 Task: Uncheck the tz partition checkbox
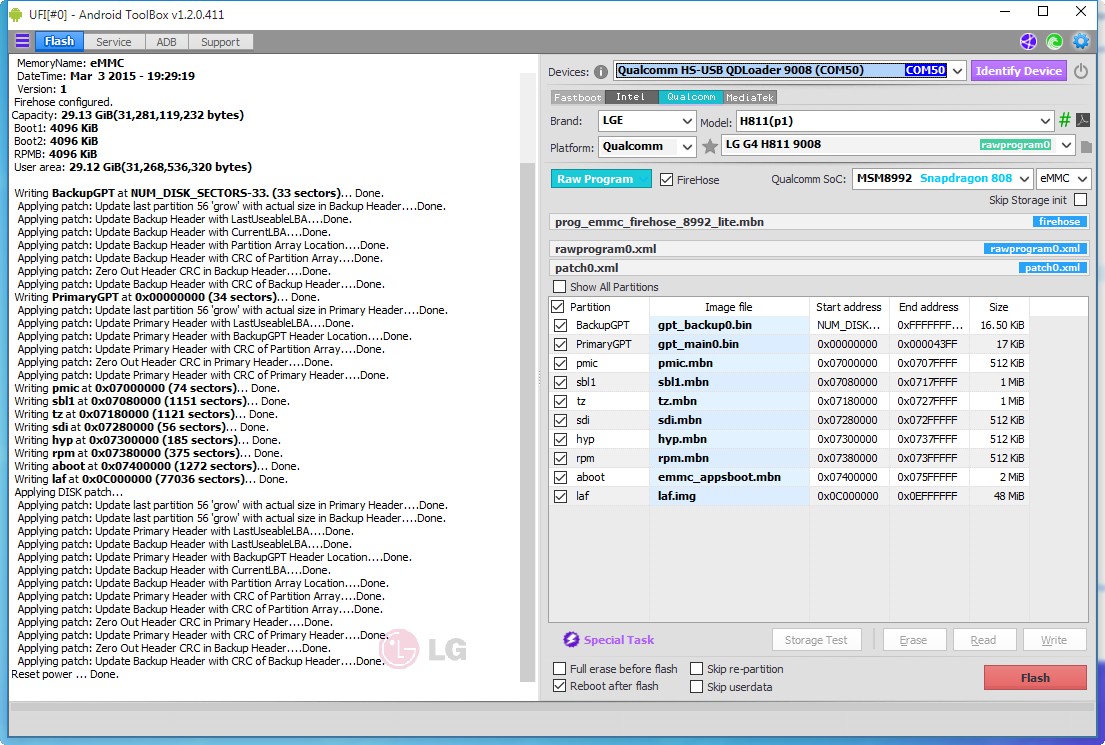click(x=560, y=401)
